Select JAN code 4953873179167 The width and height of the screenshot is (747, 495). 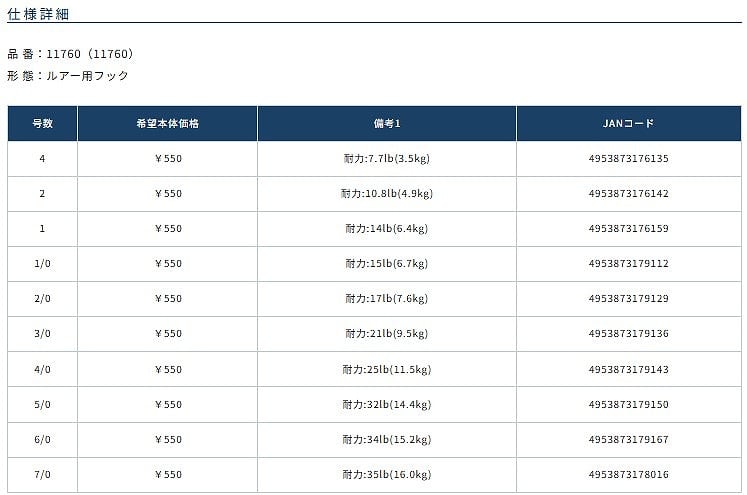[629, 439]
